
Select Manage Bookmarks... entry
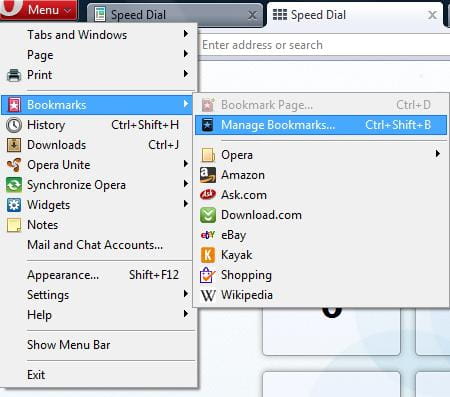(321, 125)
